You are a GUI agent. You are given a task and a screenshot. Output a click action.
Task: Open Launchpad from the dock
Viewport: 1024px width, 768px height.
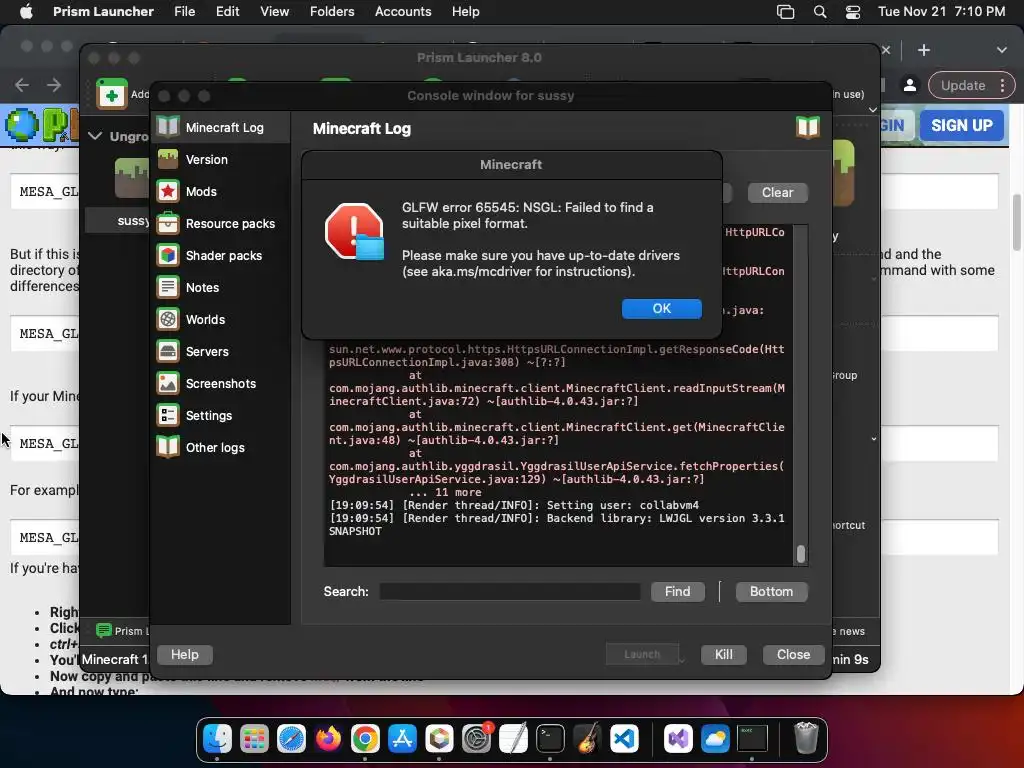254,739
